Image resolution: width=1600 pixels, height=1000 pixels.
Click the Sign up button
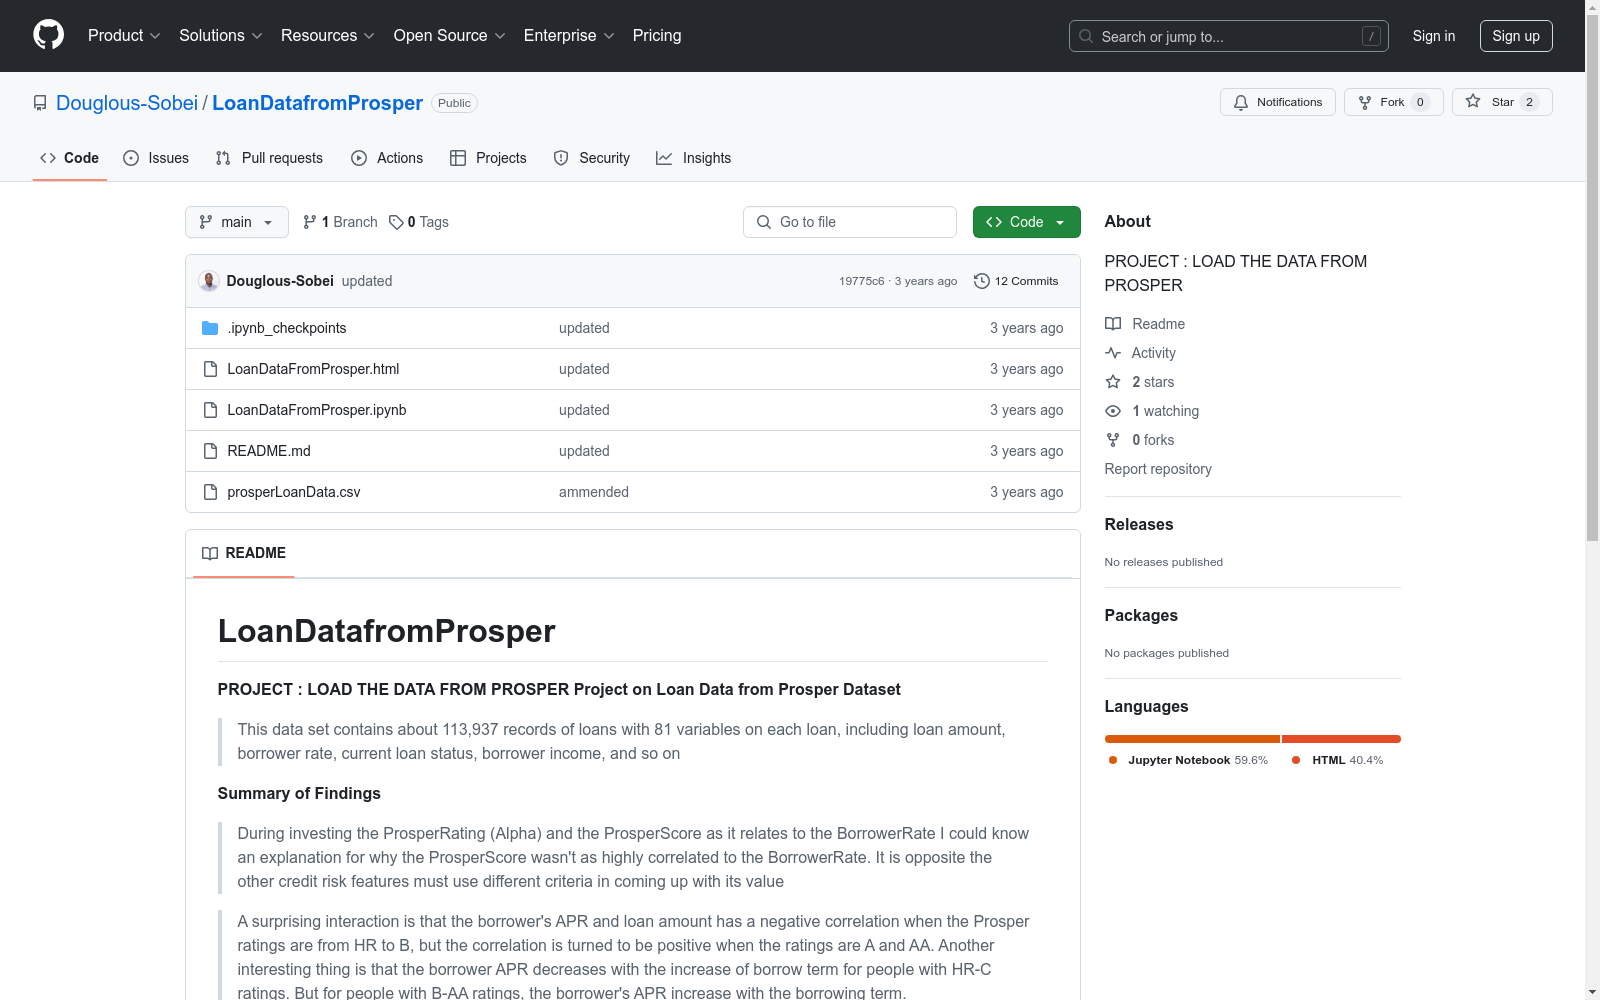point(1516,35)
